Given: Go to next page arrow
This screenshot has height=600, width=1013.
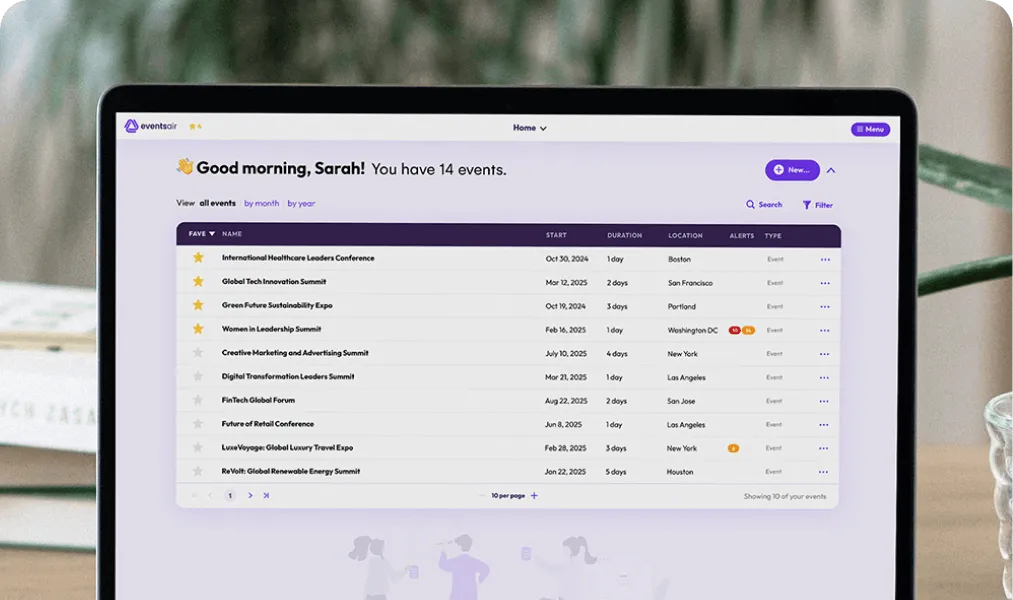Looking at the screenshot, I should point(250,495).
